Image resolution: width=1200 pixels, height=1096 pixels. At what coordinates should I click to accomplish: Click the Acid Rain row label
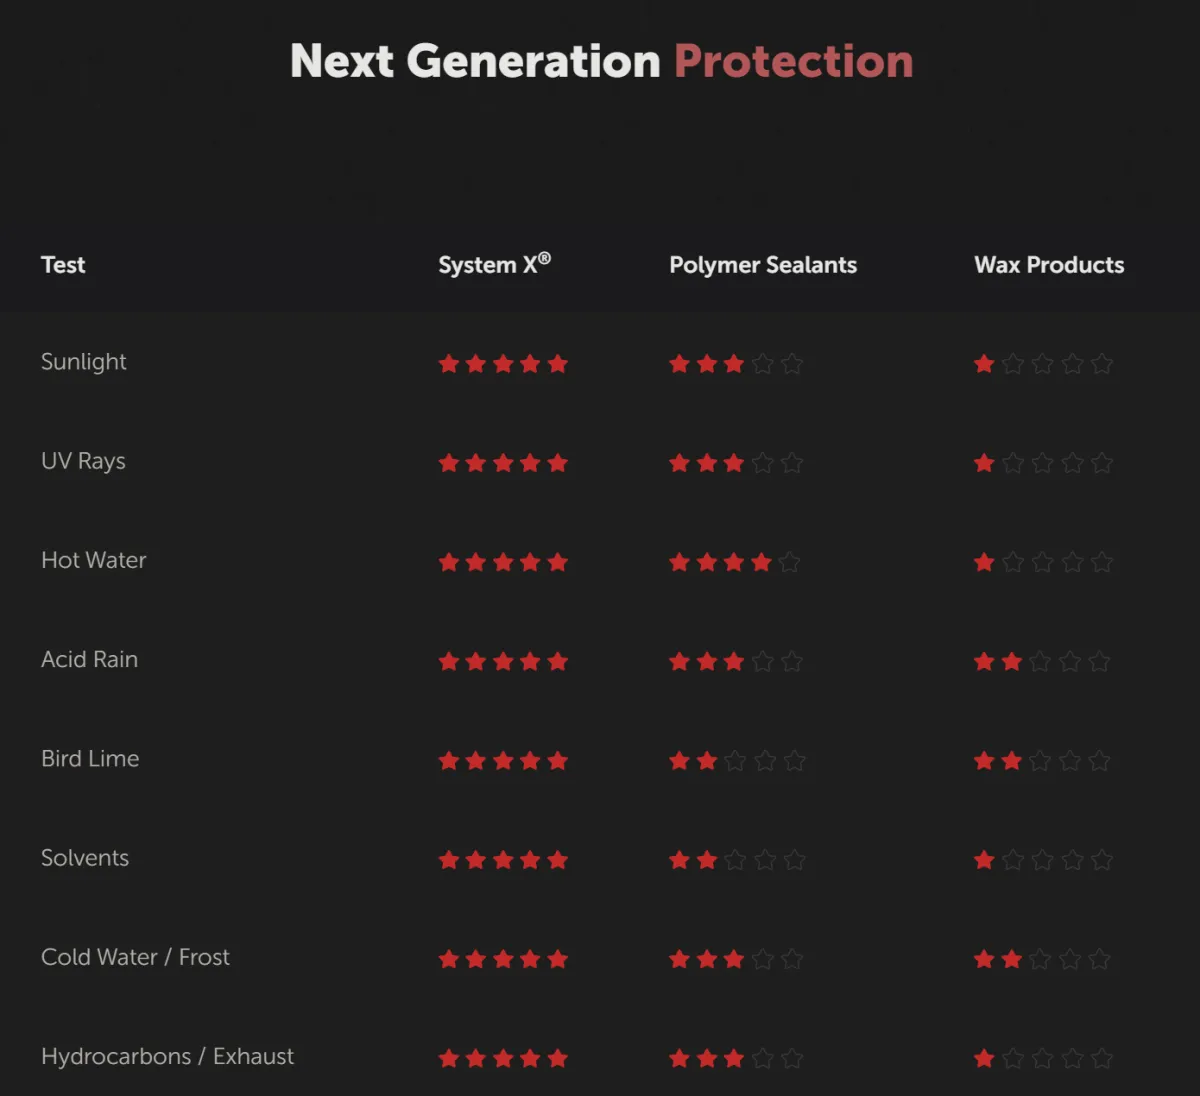90,659
